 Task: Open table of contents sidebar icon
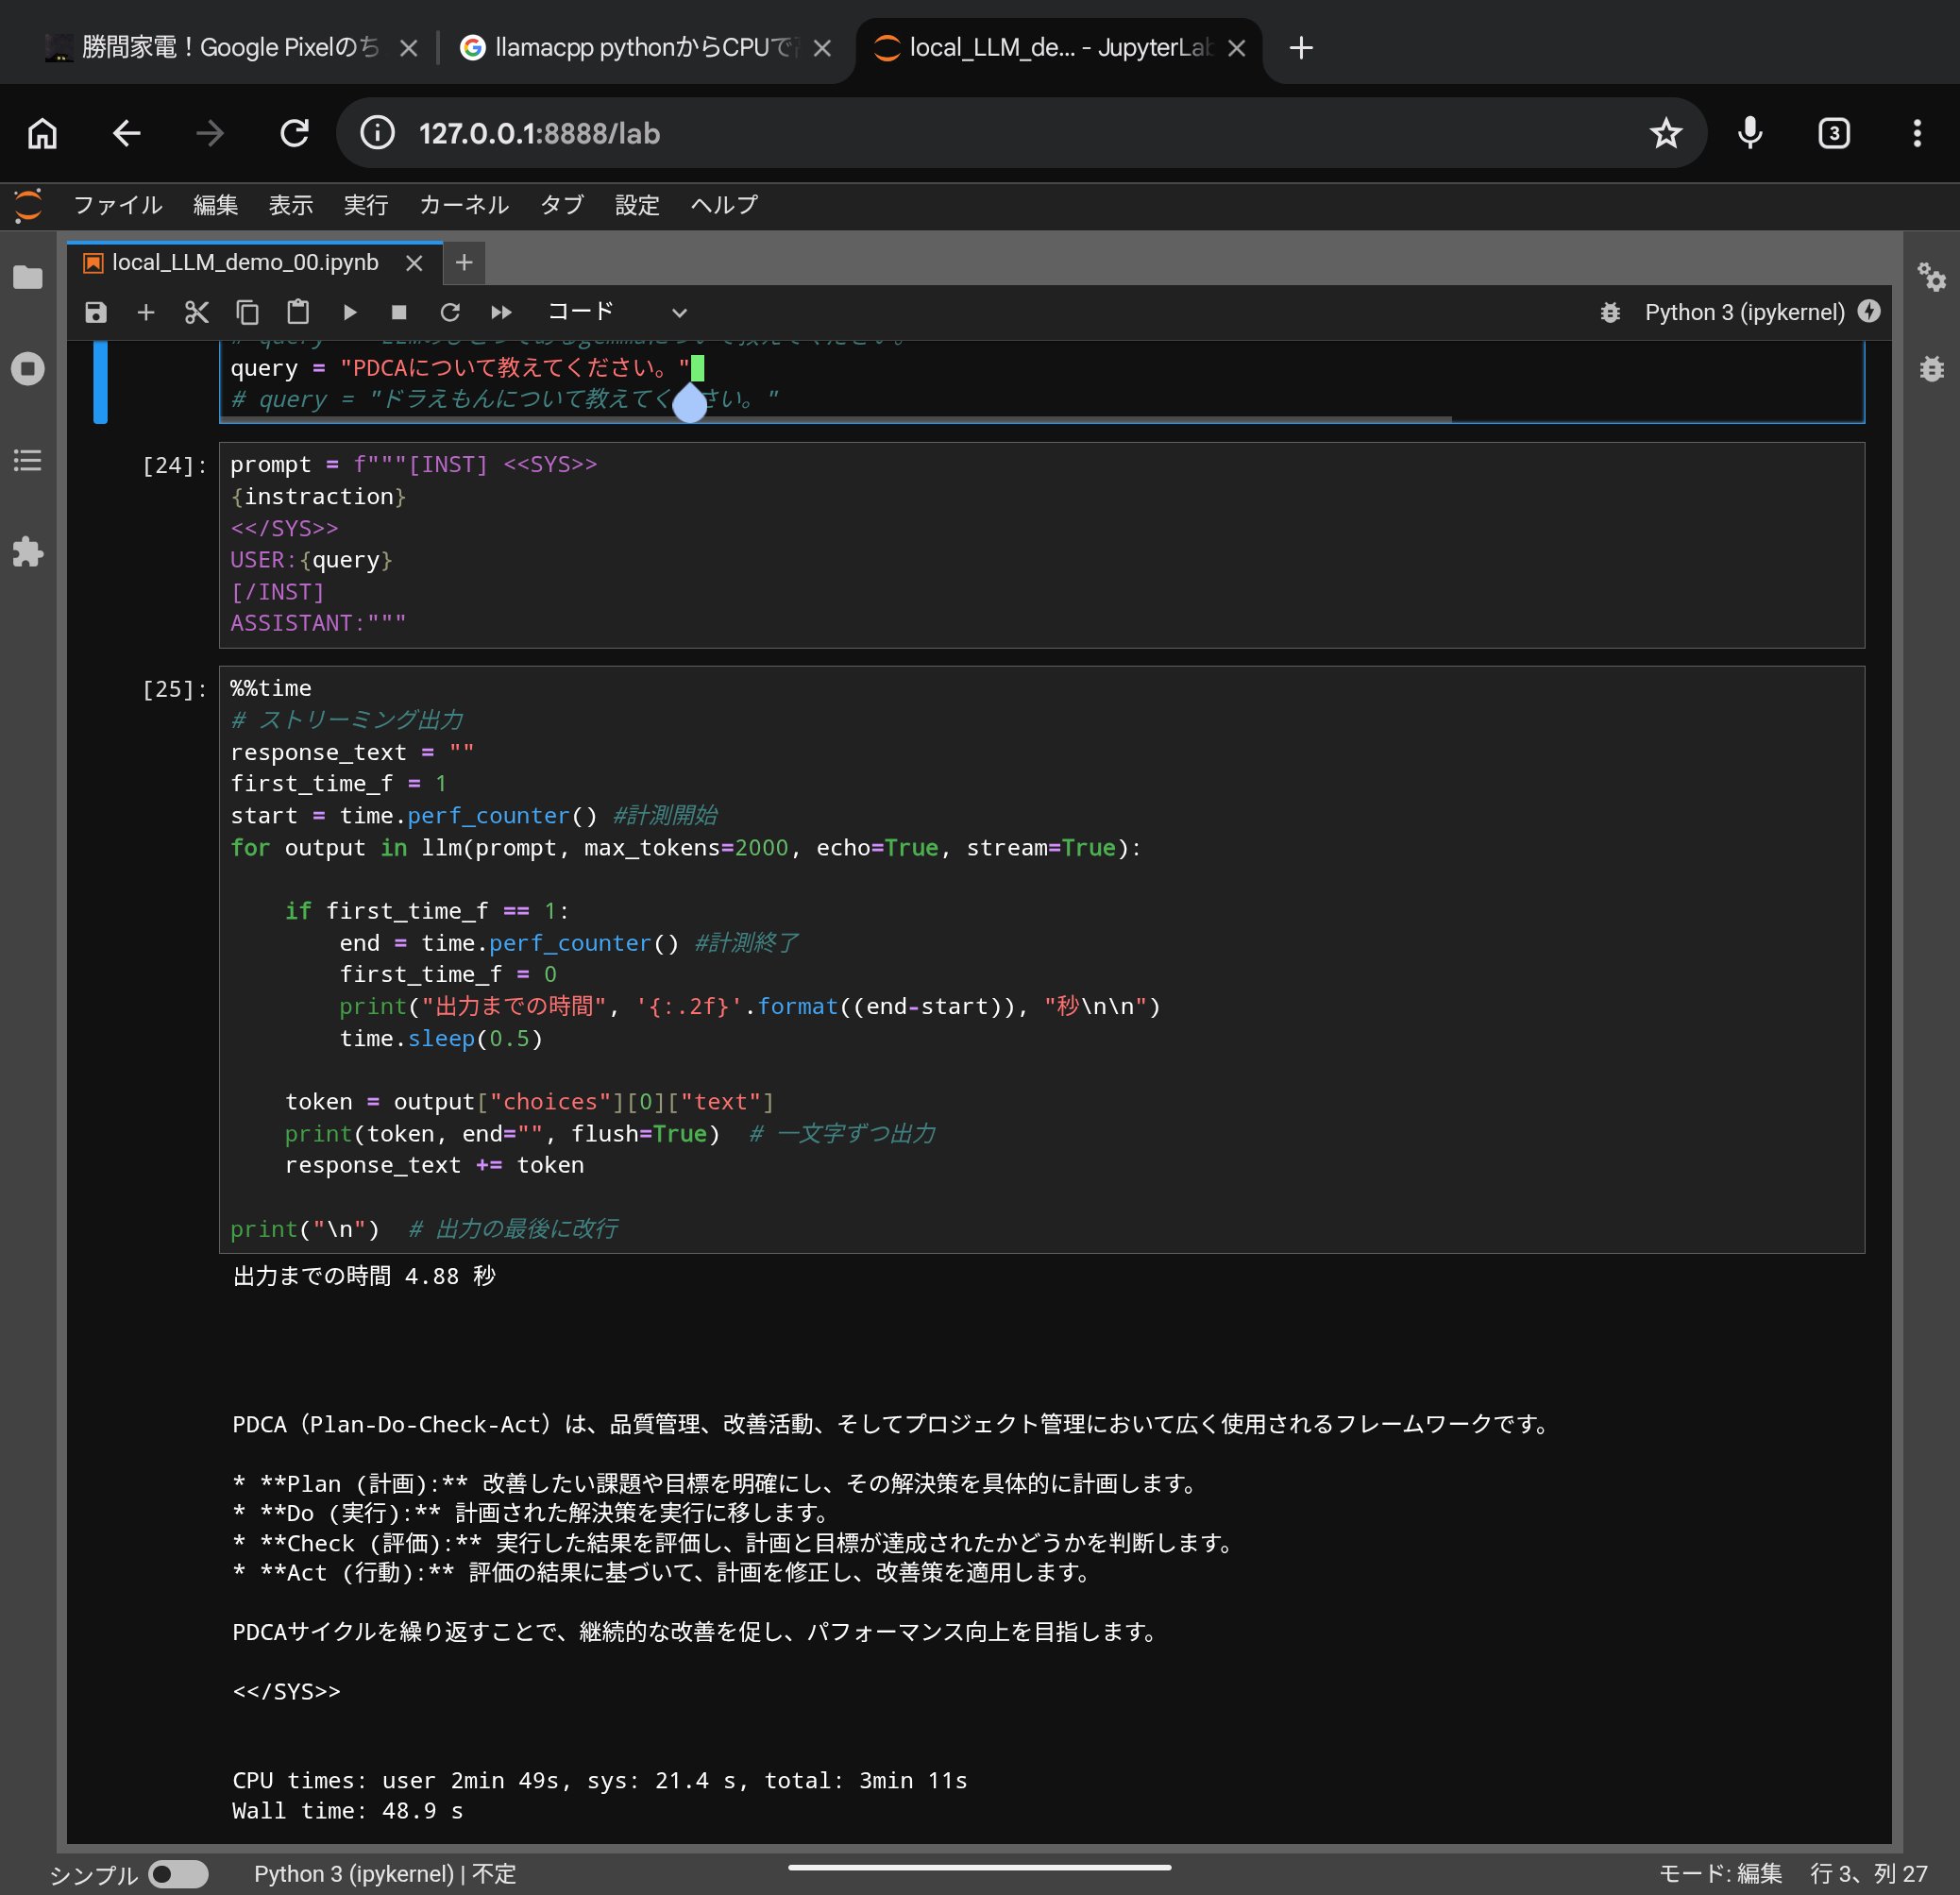[x=28, y=460]
